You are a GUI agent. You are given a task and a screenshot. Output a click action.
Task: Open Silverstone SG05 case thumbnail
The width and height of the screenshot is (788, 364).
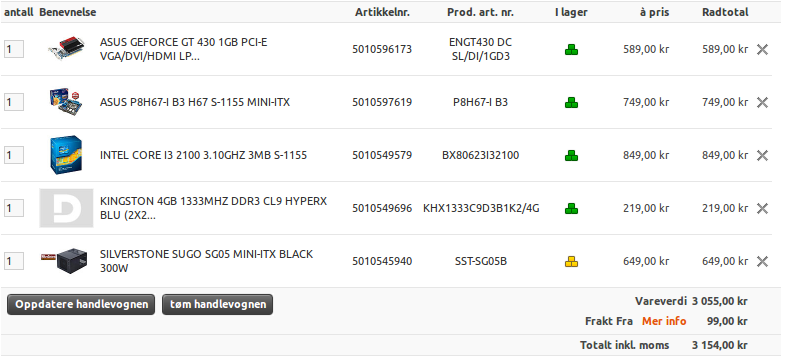pyautogui.click(x=65, y=260)
